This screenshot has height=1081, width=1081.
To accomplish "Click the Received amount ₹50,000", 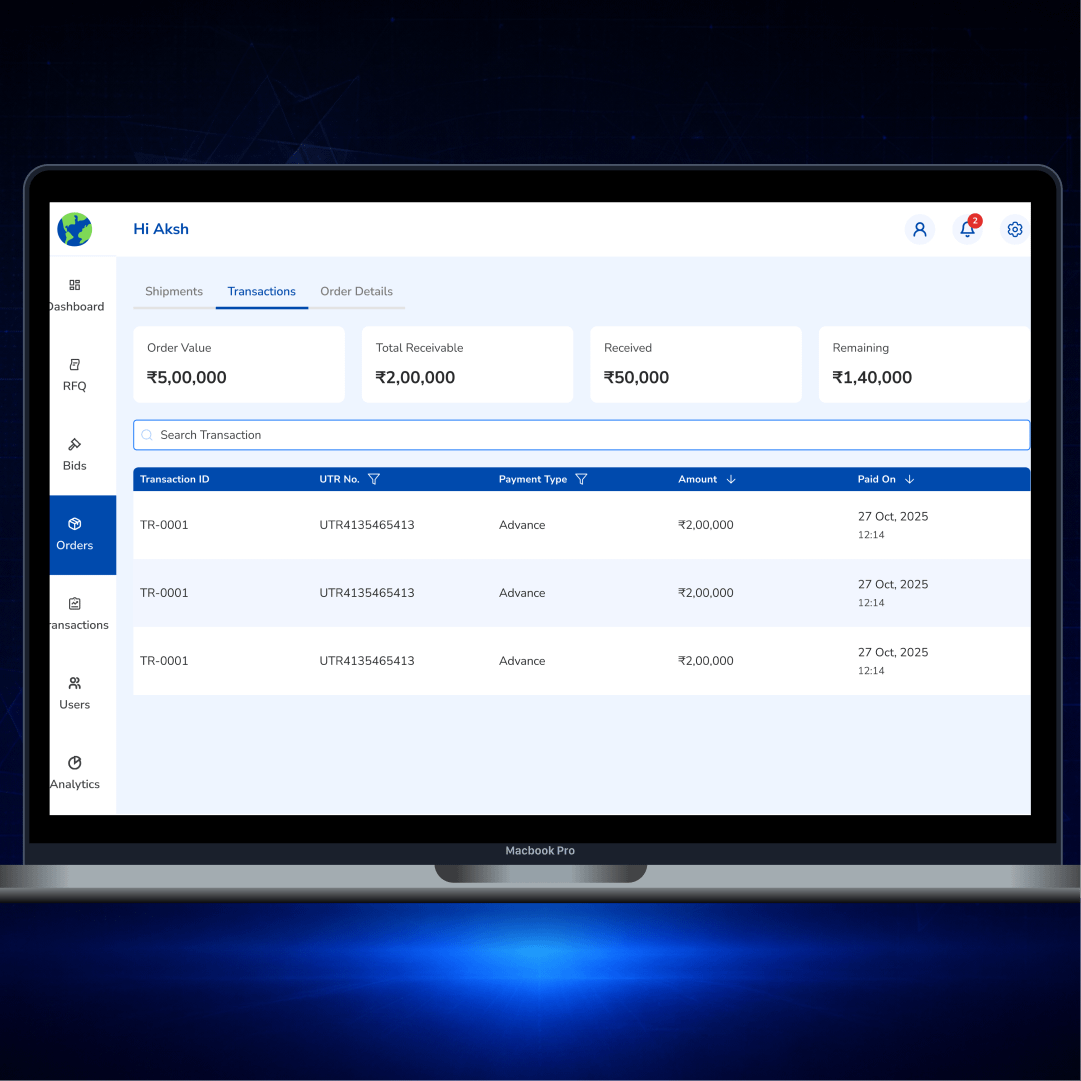I will pos(636,378).
